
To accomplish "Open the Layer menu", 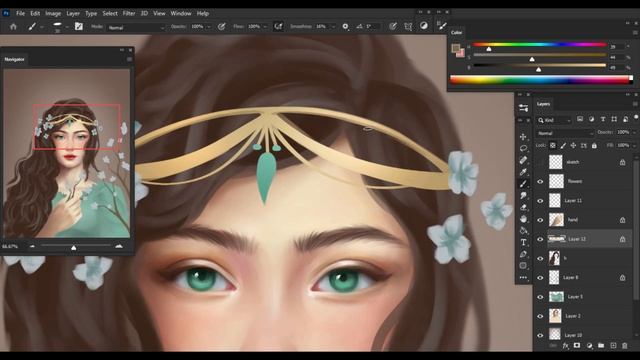I will (x=73, y=13).
